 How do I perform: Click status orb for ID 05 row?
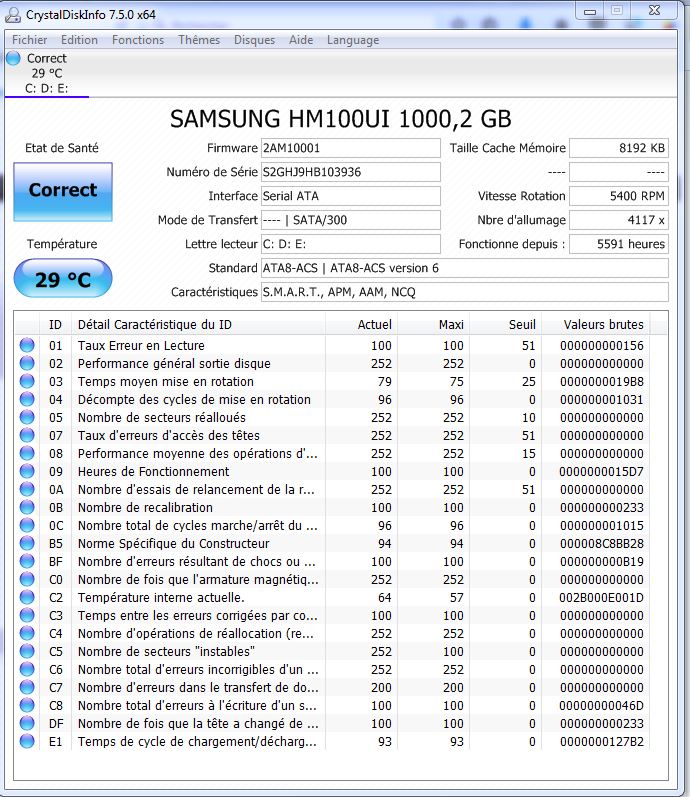[x=27, y=417]
